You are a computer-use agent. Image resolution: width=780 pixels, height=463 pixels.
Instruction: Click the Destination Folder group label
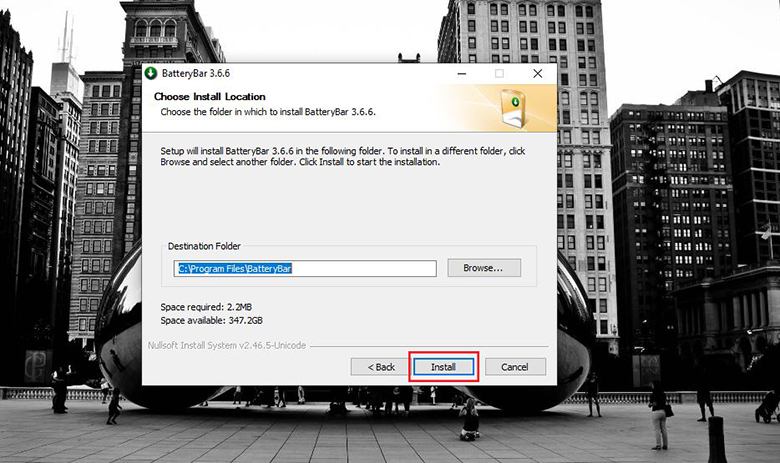(204, 246)
